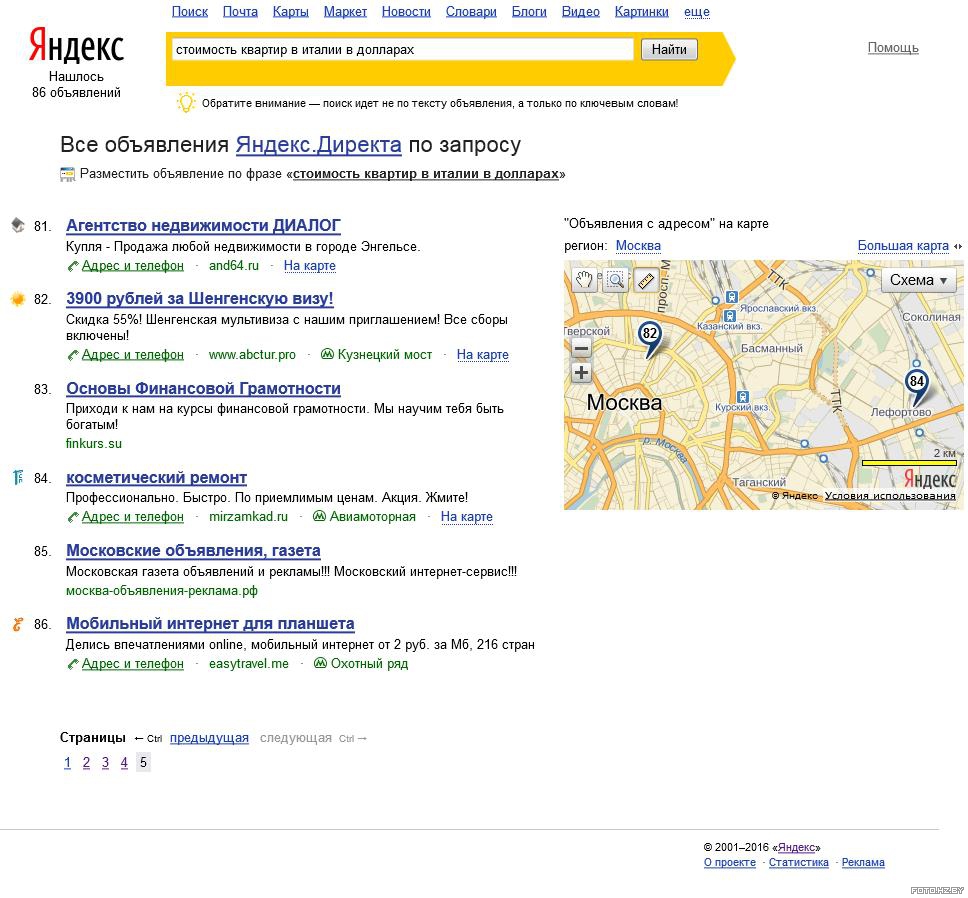Select the map ruler measurement tool
The width and height of the screenshot is (968, 898).
645,281
